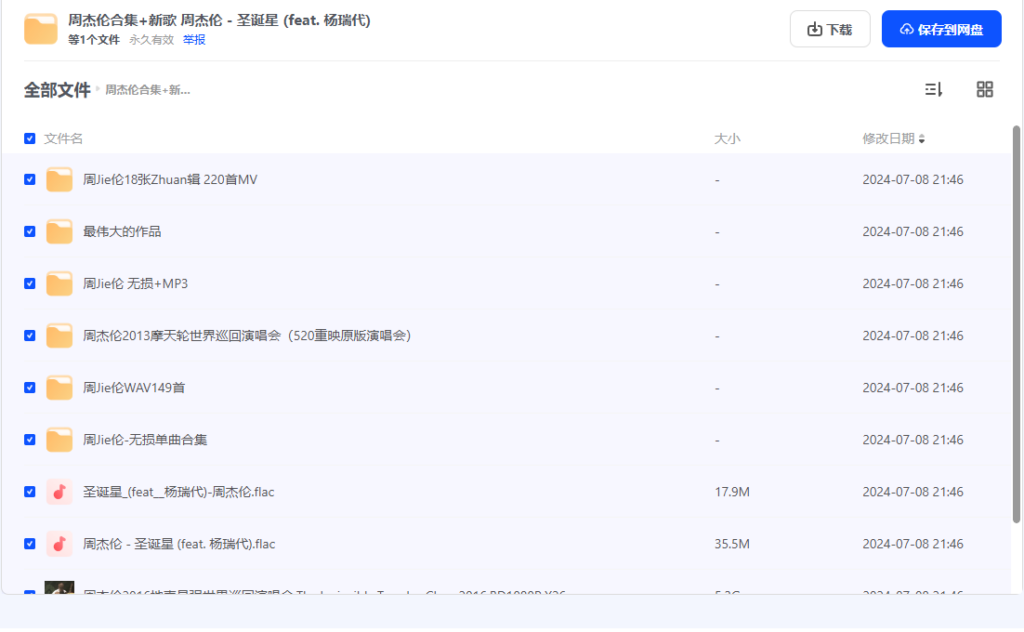Screen dimensions: 1024x632
Task: Click the sort order icon
Action: pos(933,89)
